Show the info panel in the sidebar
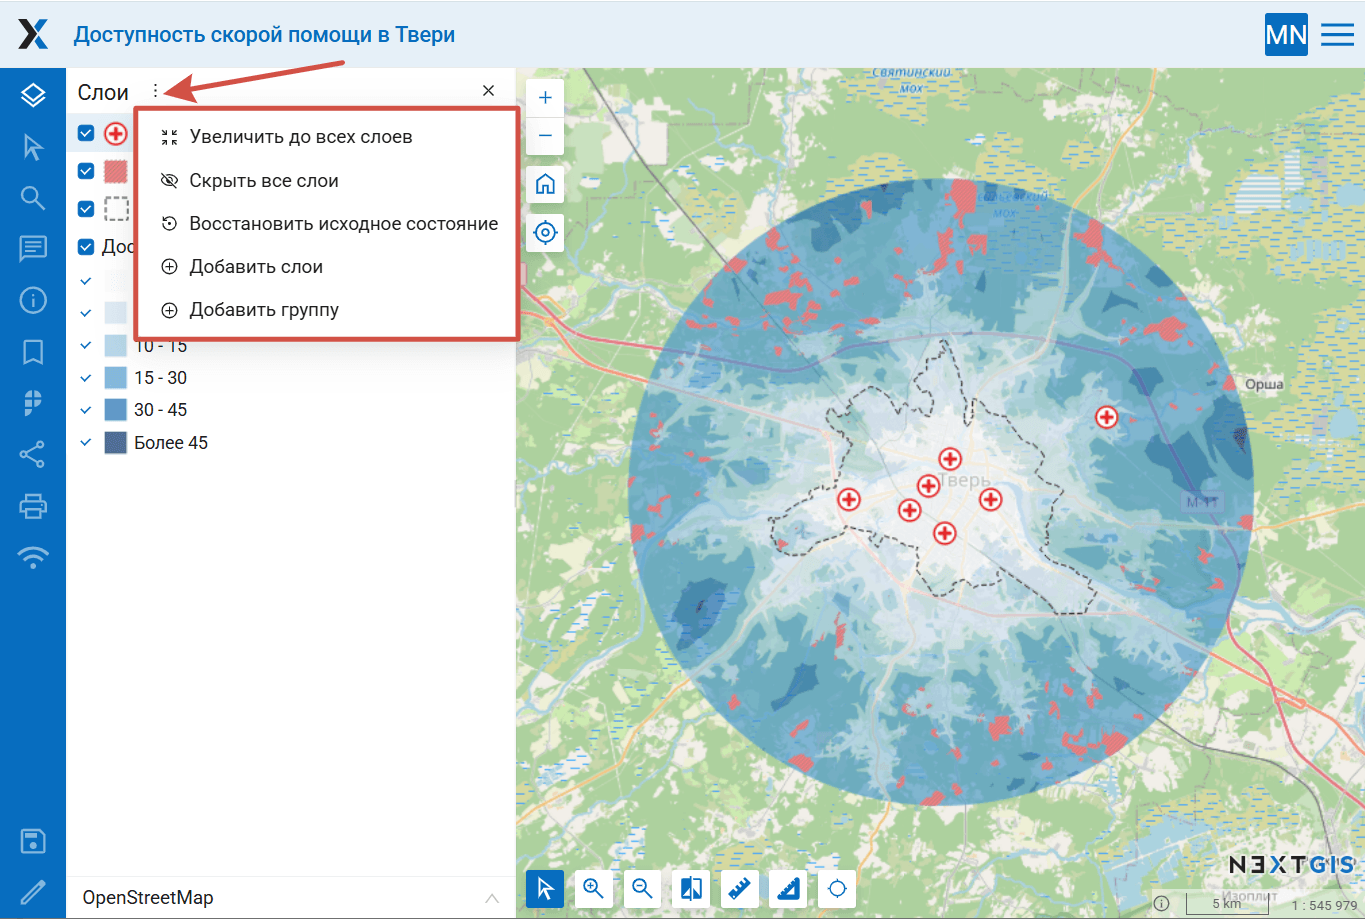Image resolution: width=1365 pixels, height=919 pixels. point(33,300)
